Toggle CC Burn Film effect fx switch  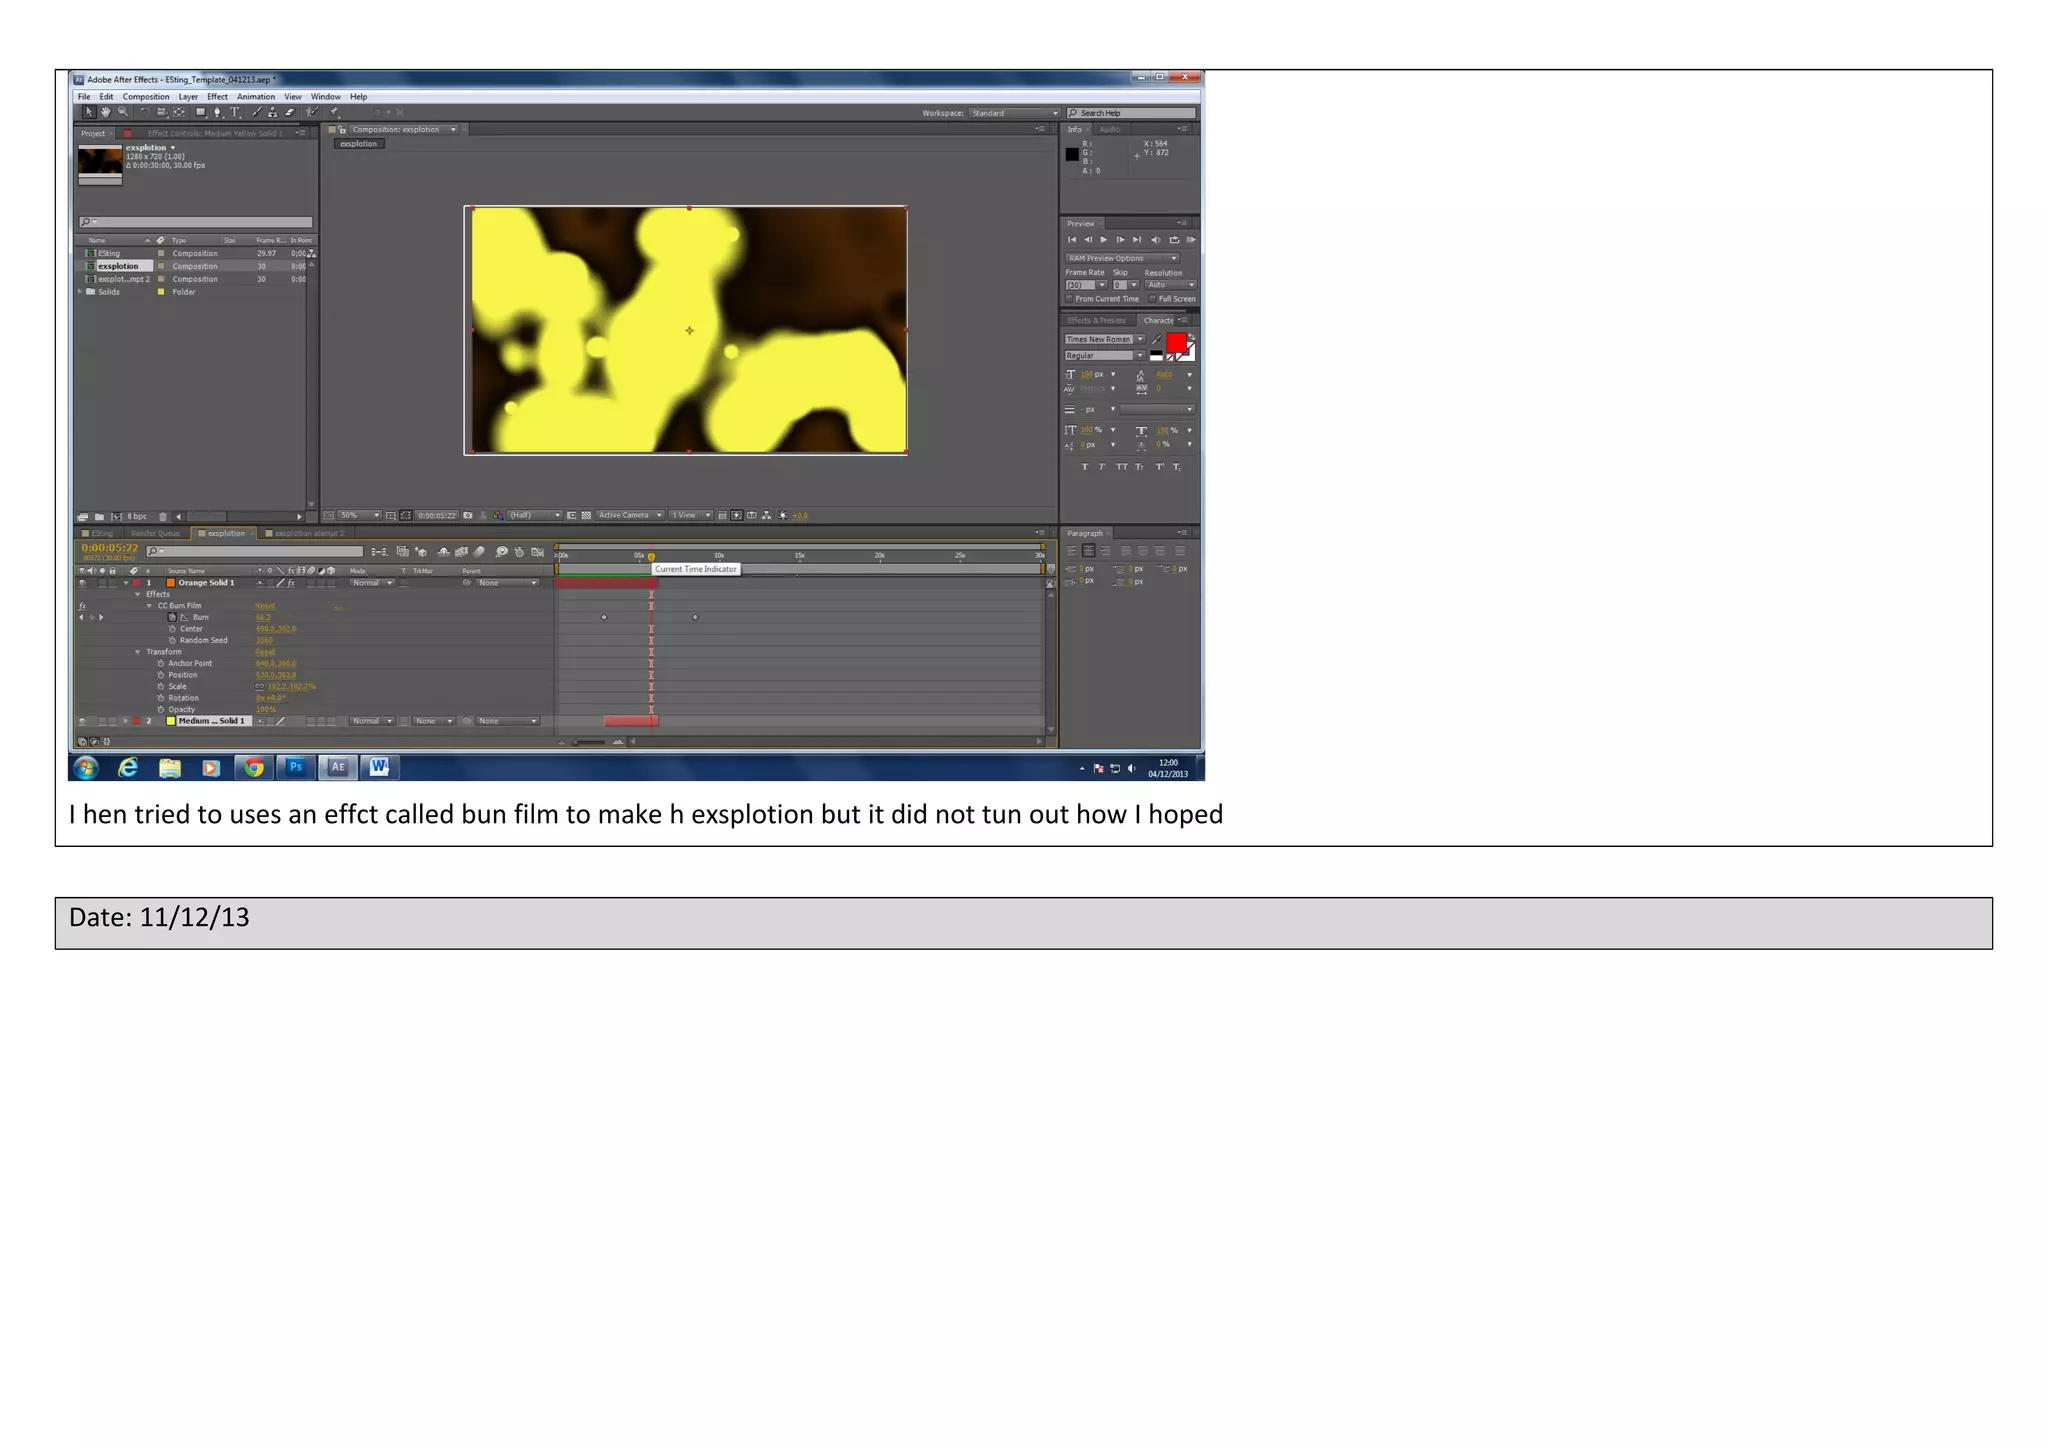coord(82,606)
